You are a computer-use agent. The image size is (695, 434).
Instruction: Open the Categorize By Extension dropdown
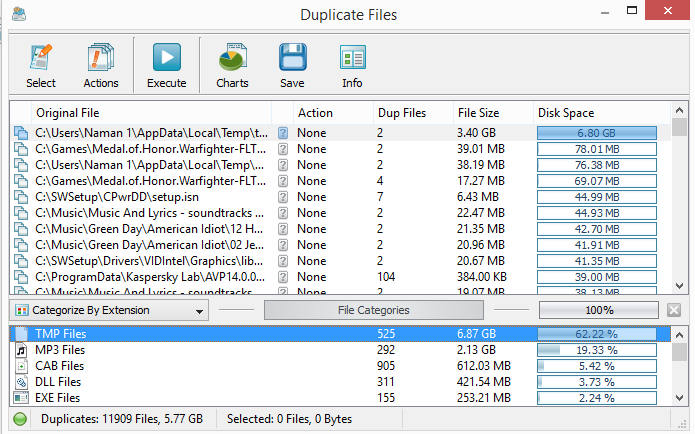point(109,311)
